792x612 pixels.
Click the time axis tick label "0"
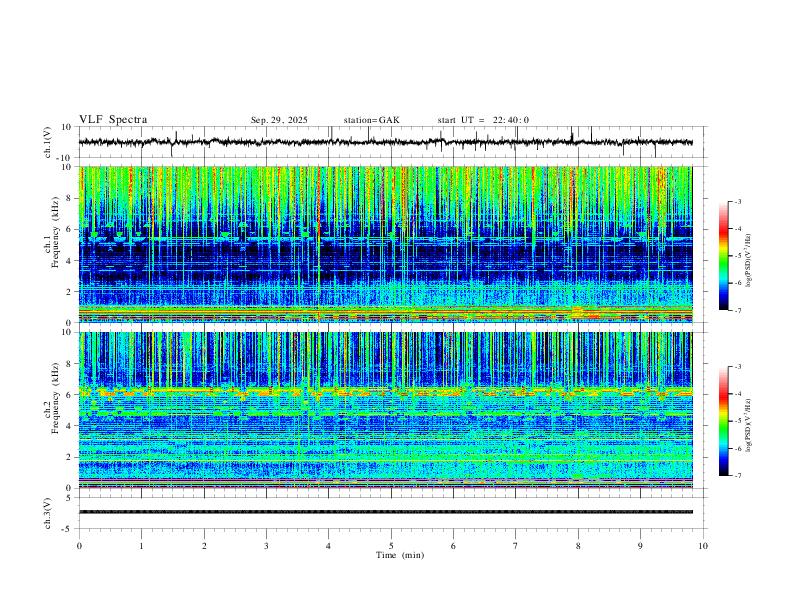tap(79, 546)
